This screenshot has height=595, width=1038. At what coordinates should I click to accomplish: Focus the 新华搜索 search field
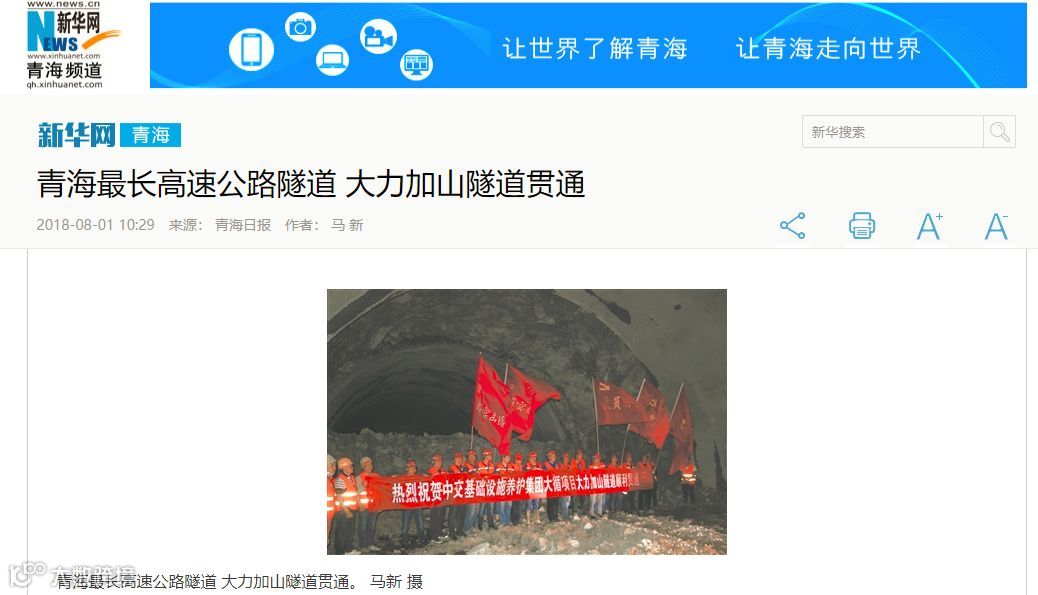click(x=892, y=132)
